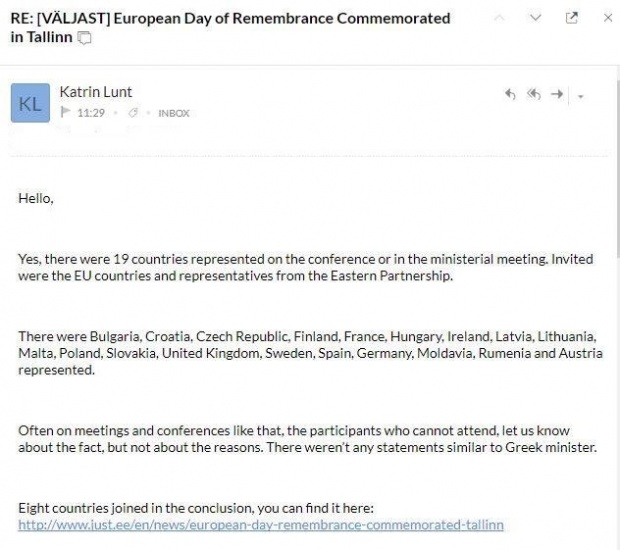The width and height of the screenshot is (620, 550).
Task: Close the email reading pane
Action: (607, 18)
